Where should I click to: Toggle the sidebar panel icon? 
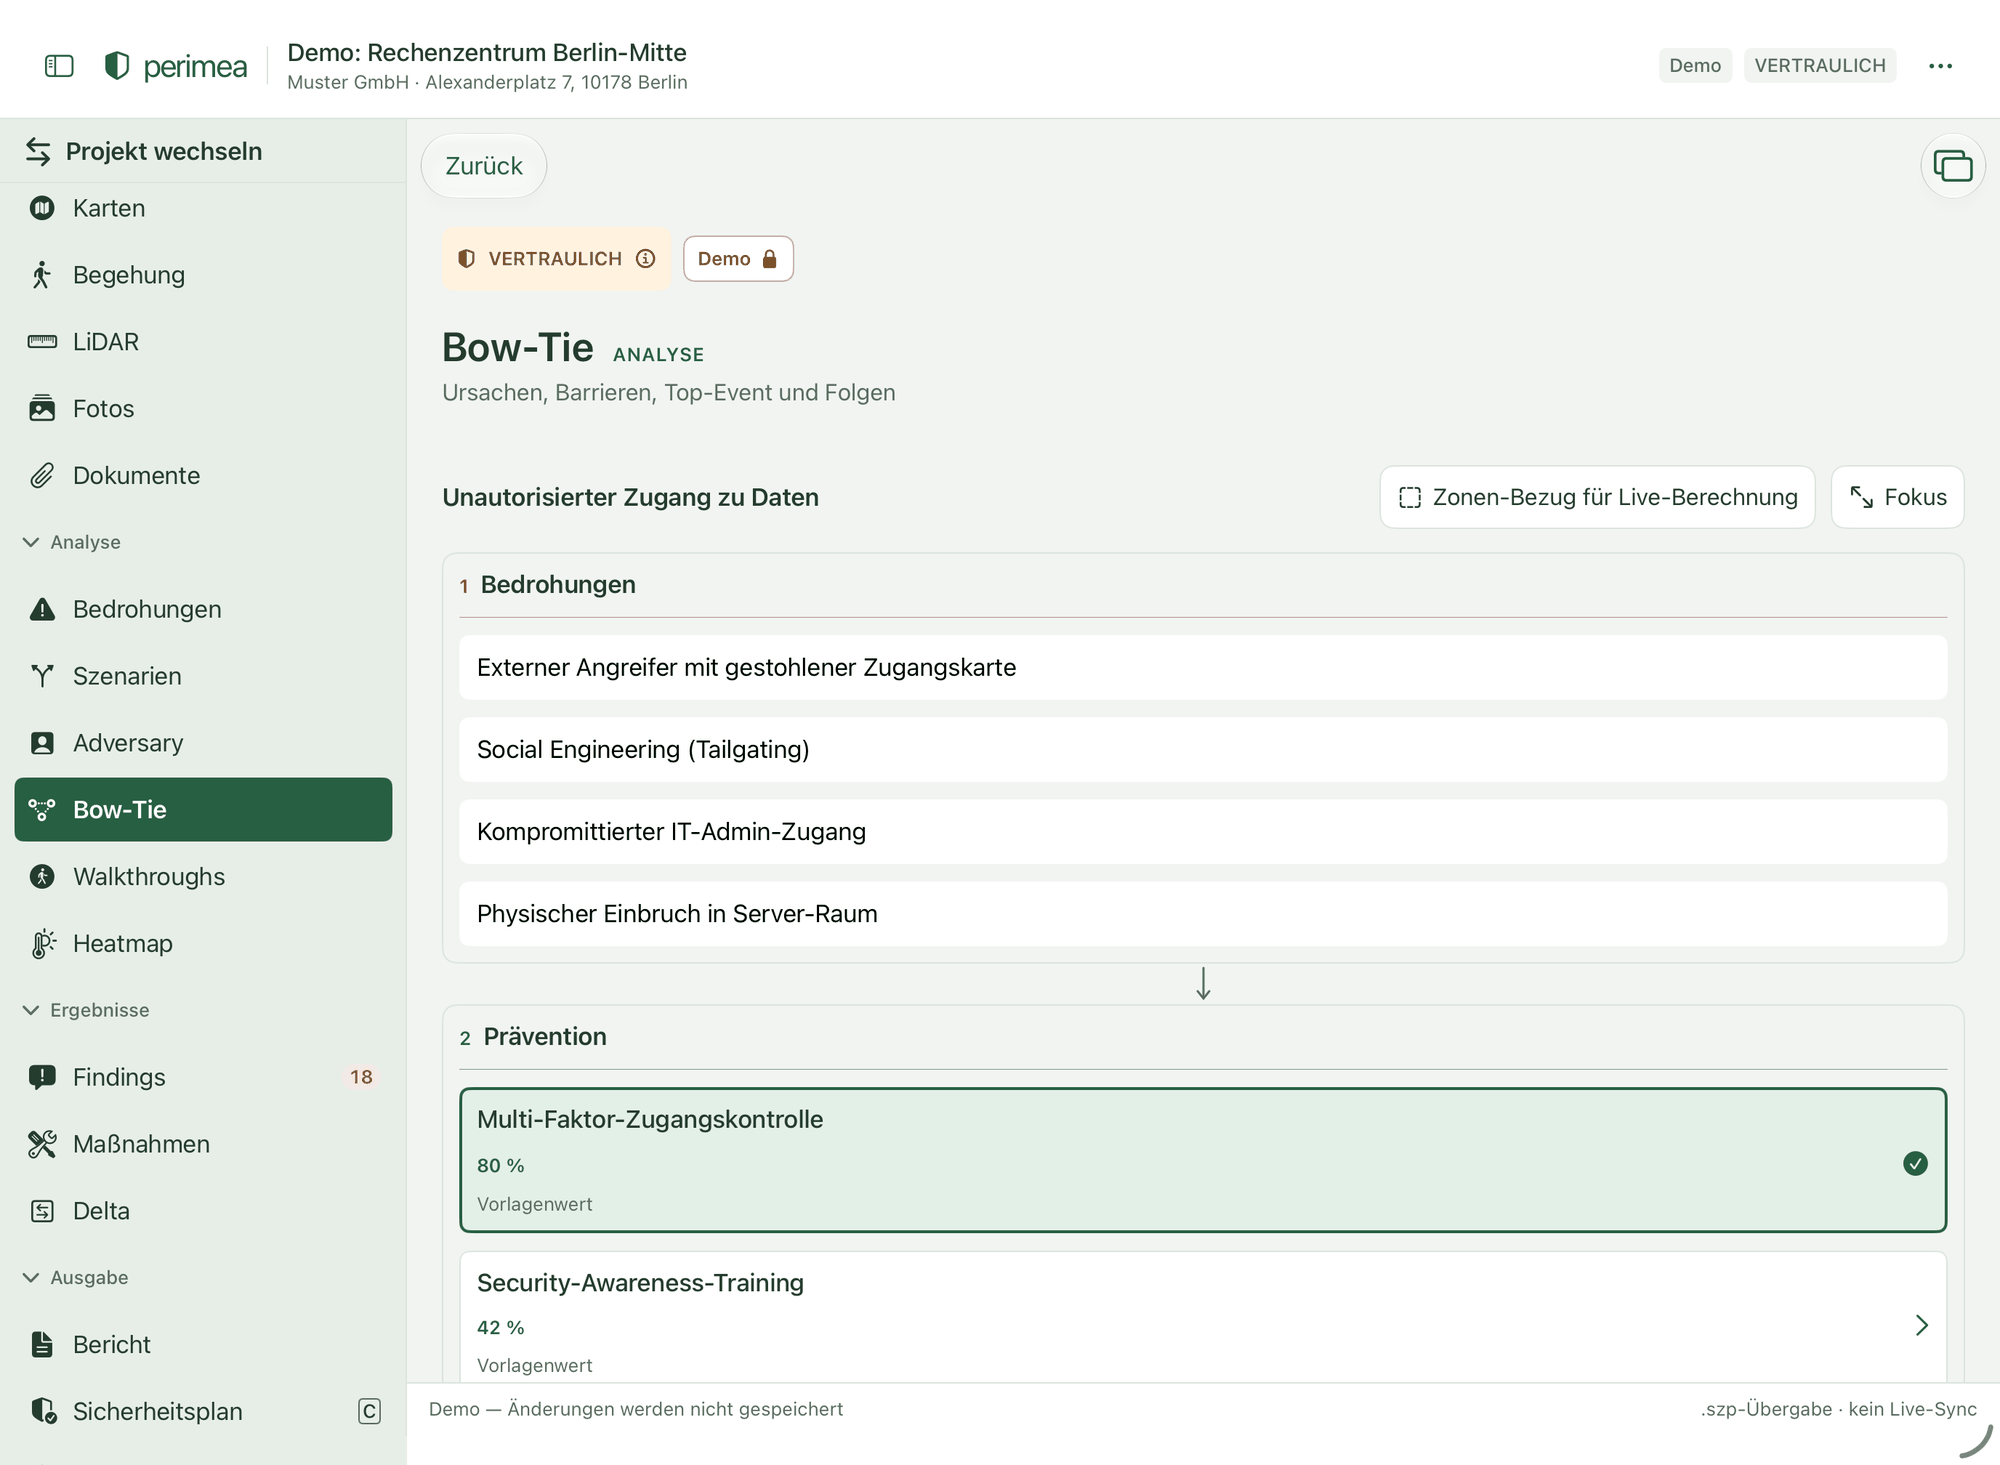pos(59,66)
